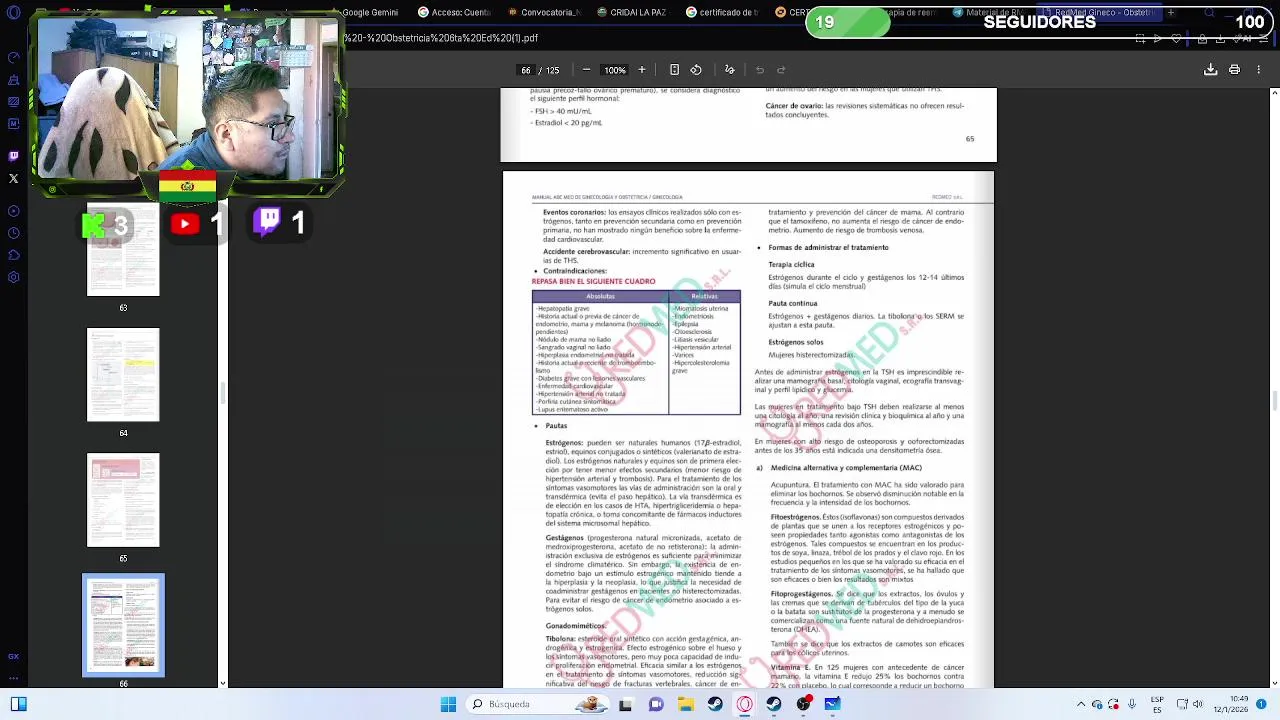The width and height of the screenshot is (1280, 720).
Task: Open the PDF viewer more options menu
Action: (1258, 70)
